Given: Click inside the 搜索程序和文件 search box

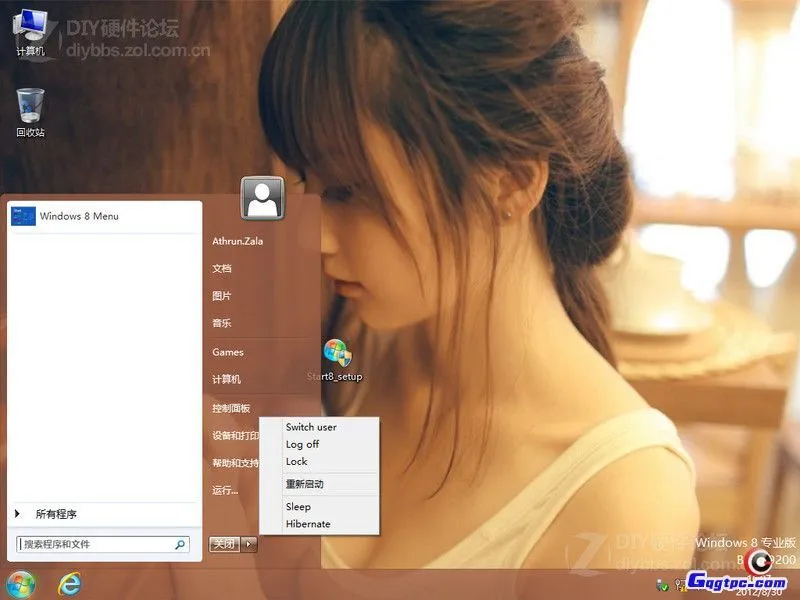Looking at the screenshot, I should pos(90,543).
